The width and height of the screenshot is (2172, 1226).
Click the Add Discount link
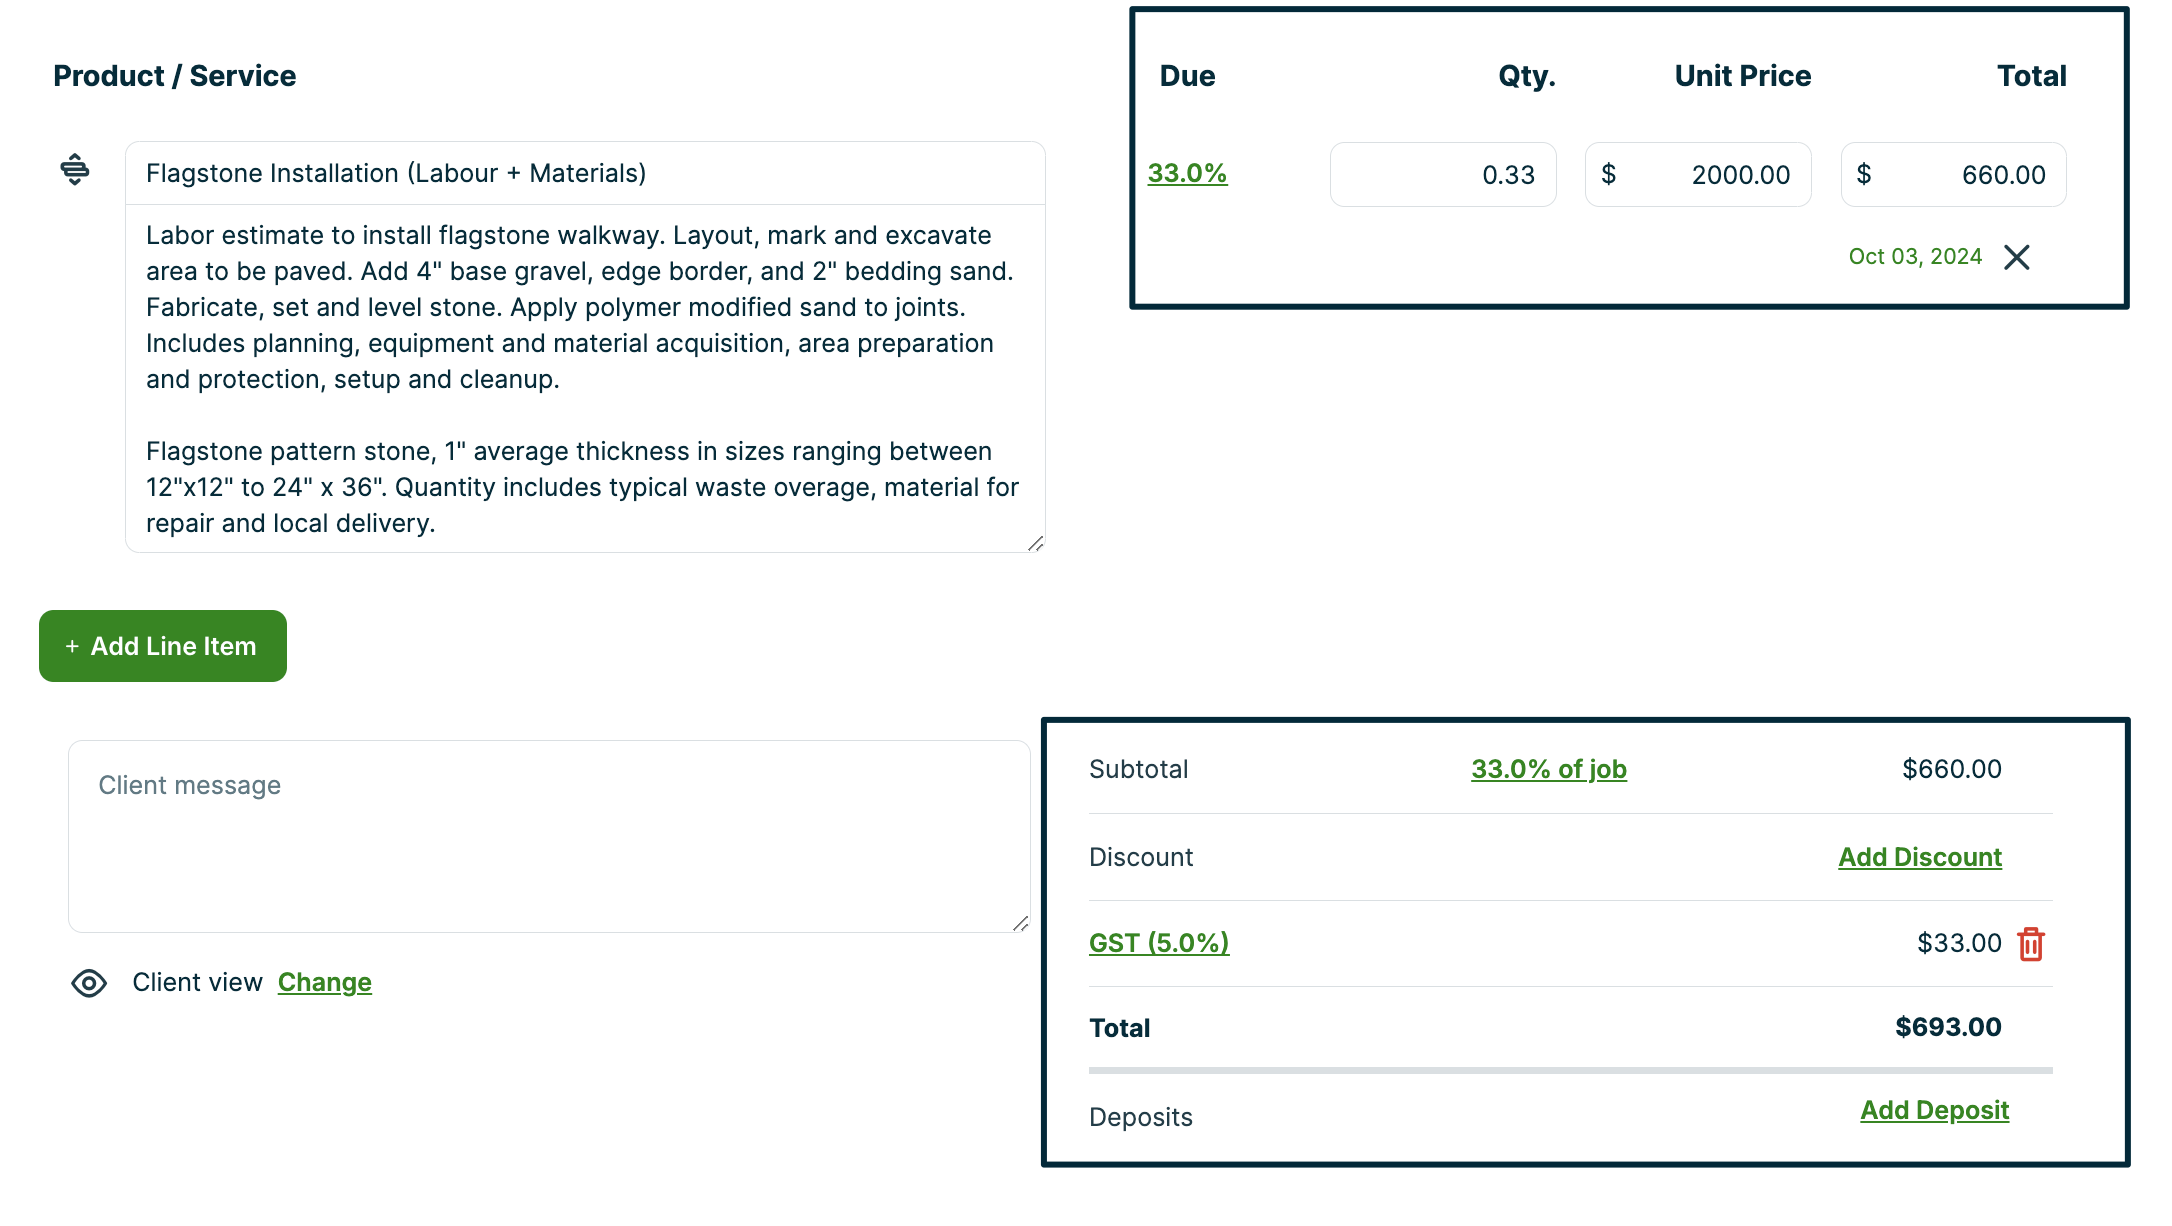tap(1919, 857)
